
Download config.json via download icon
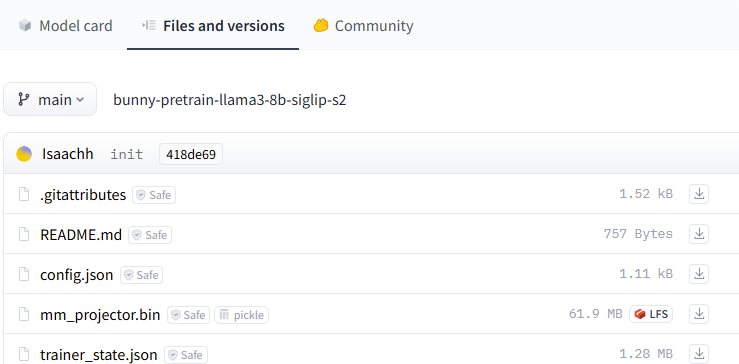(x=699, y=273)
